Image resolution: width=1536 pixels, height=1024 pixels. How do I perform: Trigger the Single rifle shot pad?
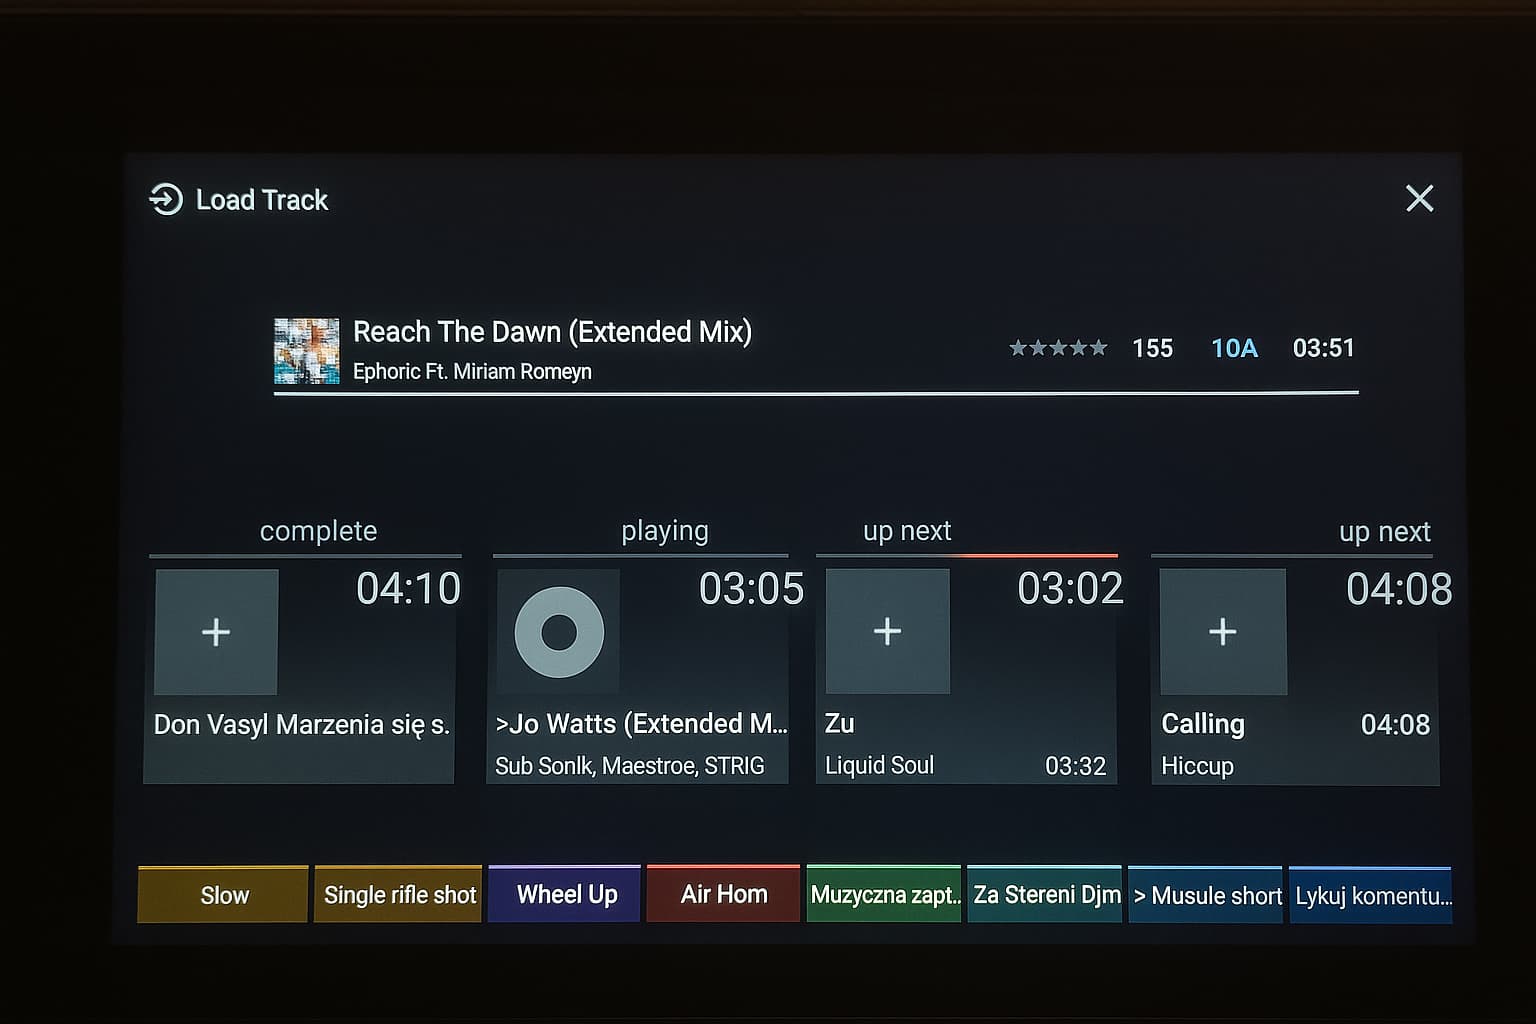tap(399, 895)
